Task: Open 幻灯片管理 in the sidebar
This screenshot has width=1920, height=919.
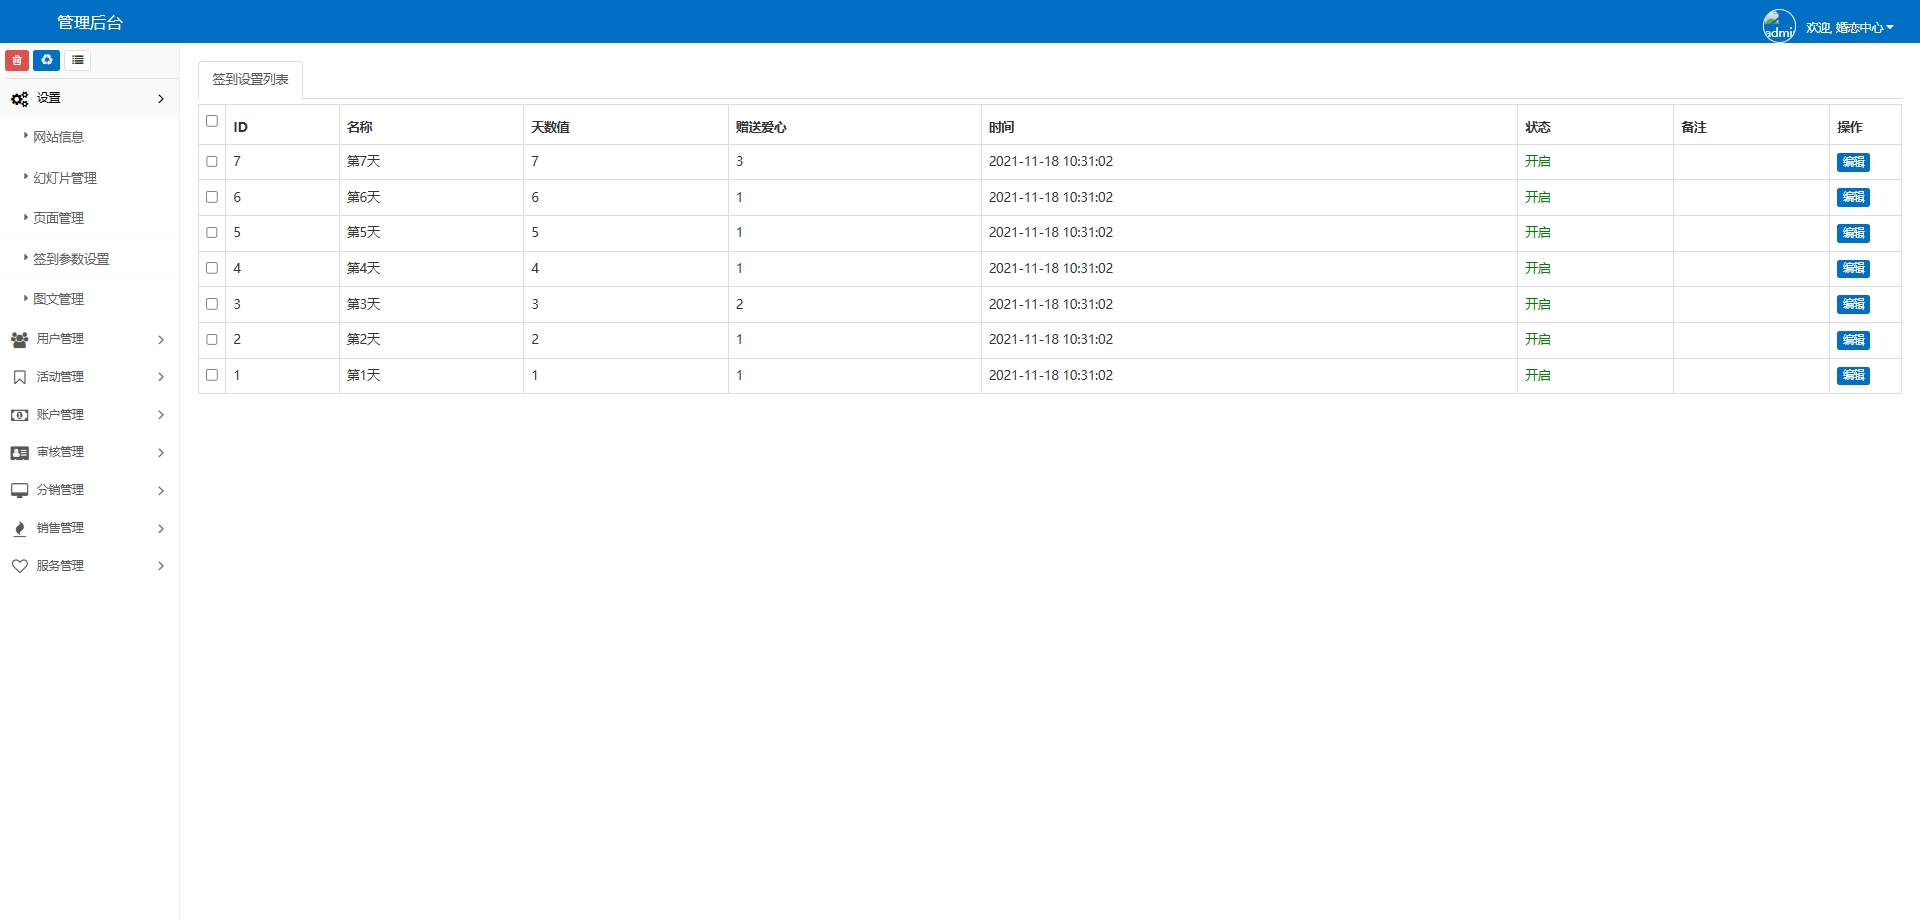Action: 65,178
